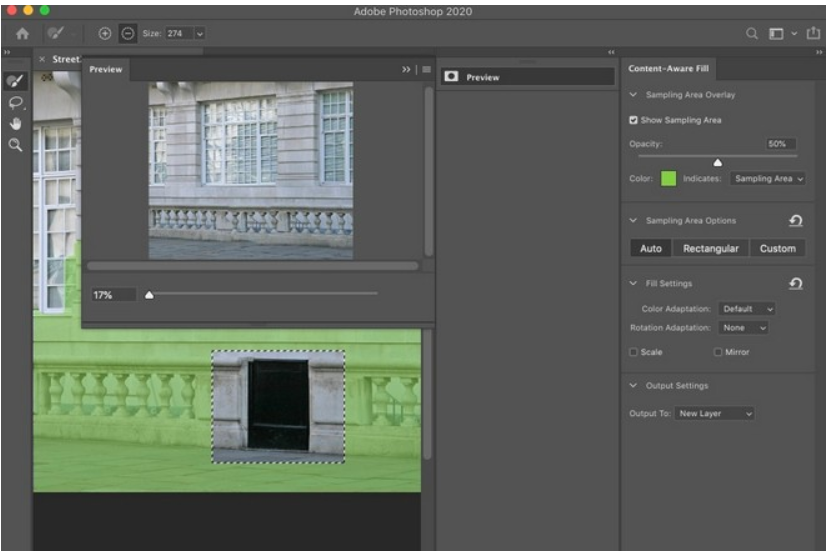Collapse the middle panel with double left arrows
828x551 pixels.
(x=611, y=52)
